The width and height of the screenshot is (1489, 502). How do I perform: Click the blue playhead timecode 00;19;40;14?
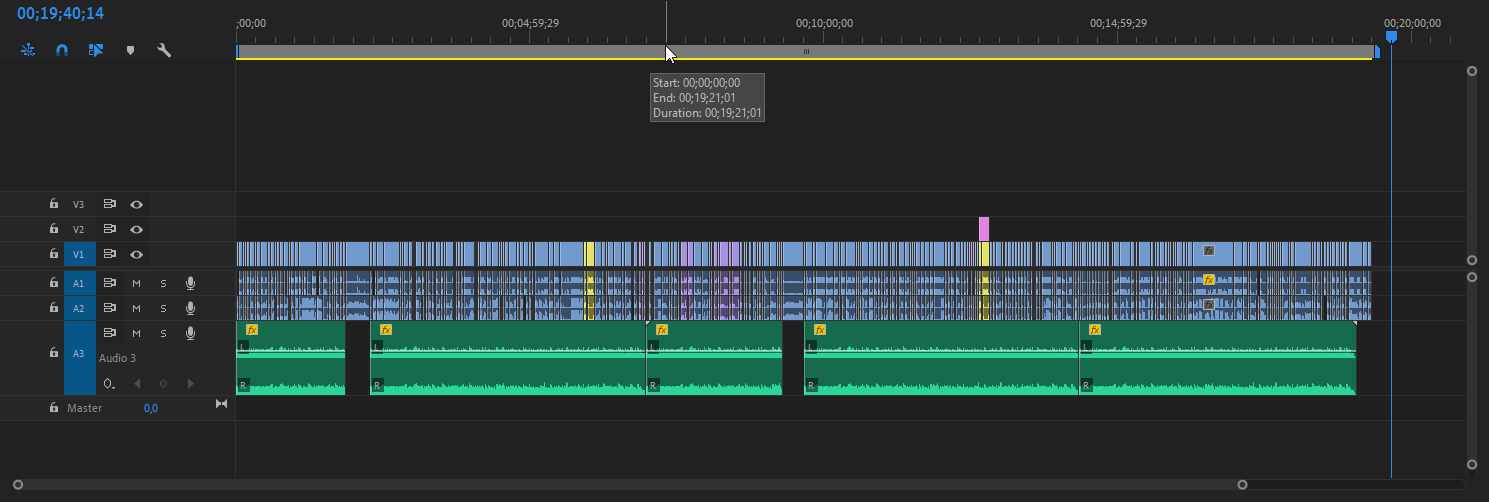(60, 14)
